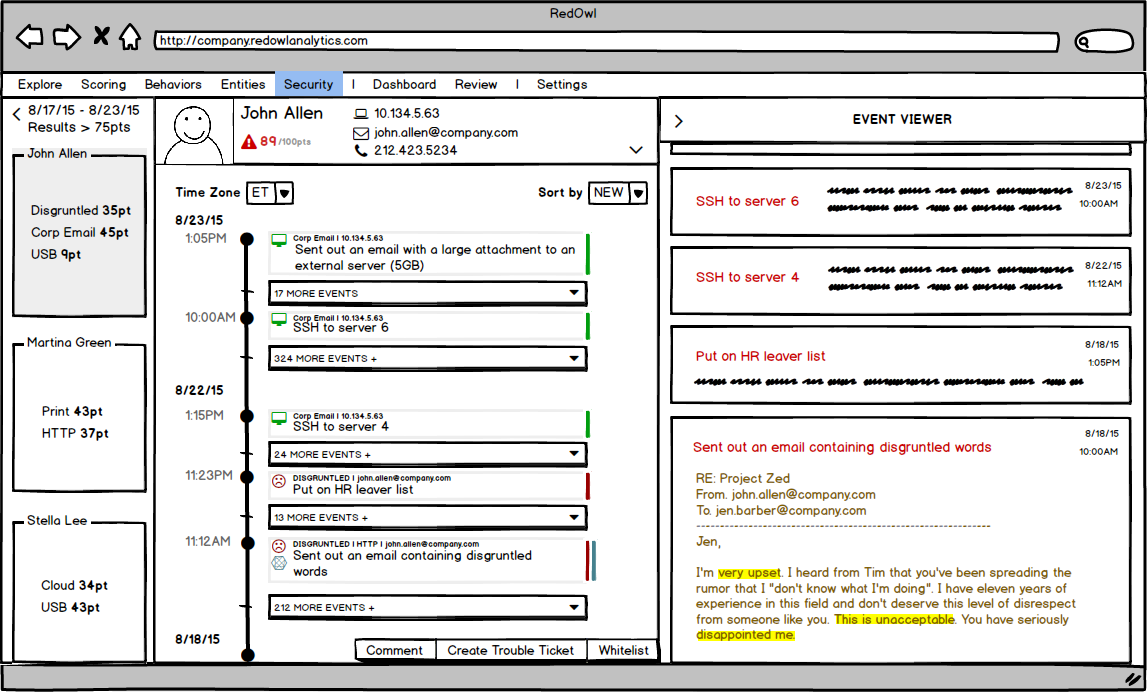1147x692 pixels.
Task: Open SSH to server 6 in Event Viewer
Action: (900, 200)
